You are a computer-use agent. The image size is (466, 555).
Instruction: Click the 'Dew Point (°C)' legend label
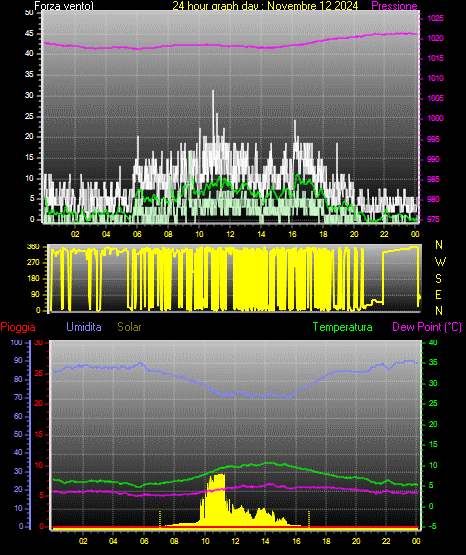[427, 327]
